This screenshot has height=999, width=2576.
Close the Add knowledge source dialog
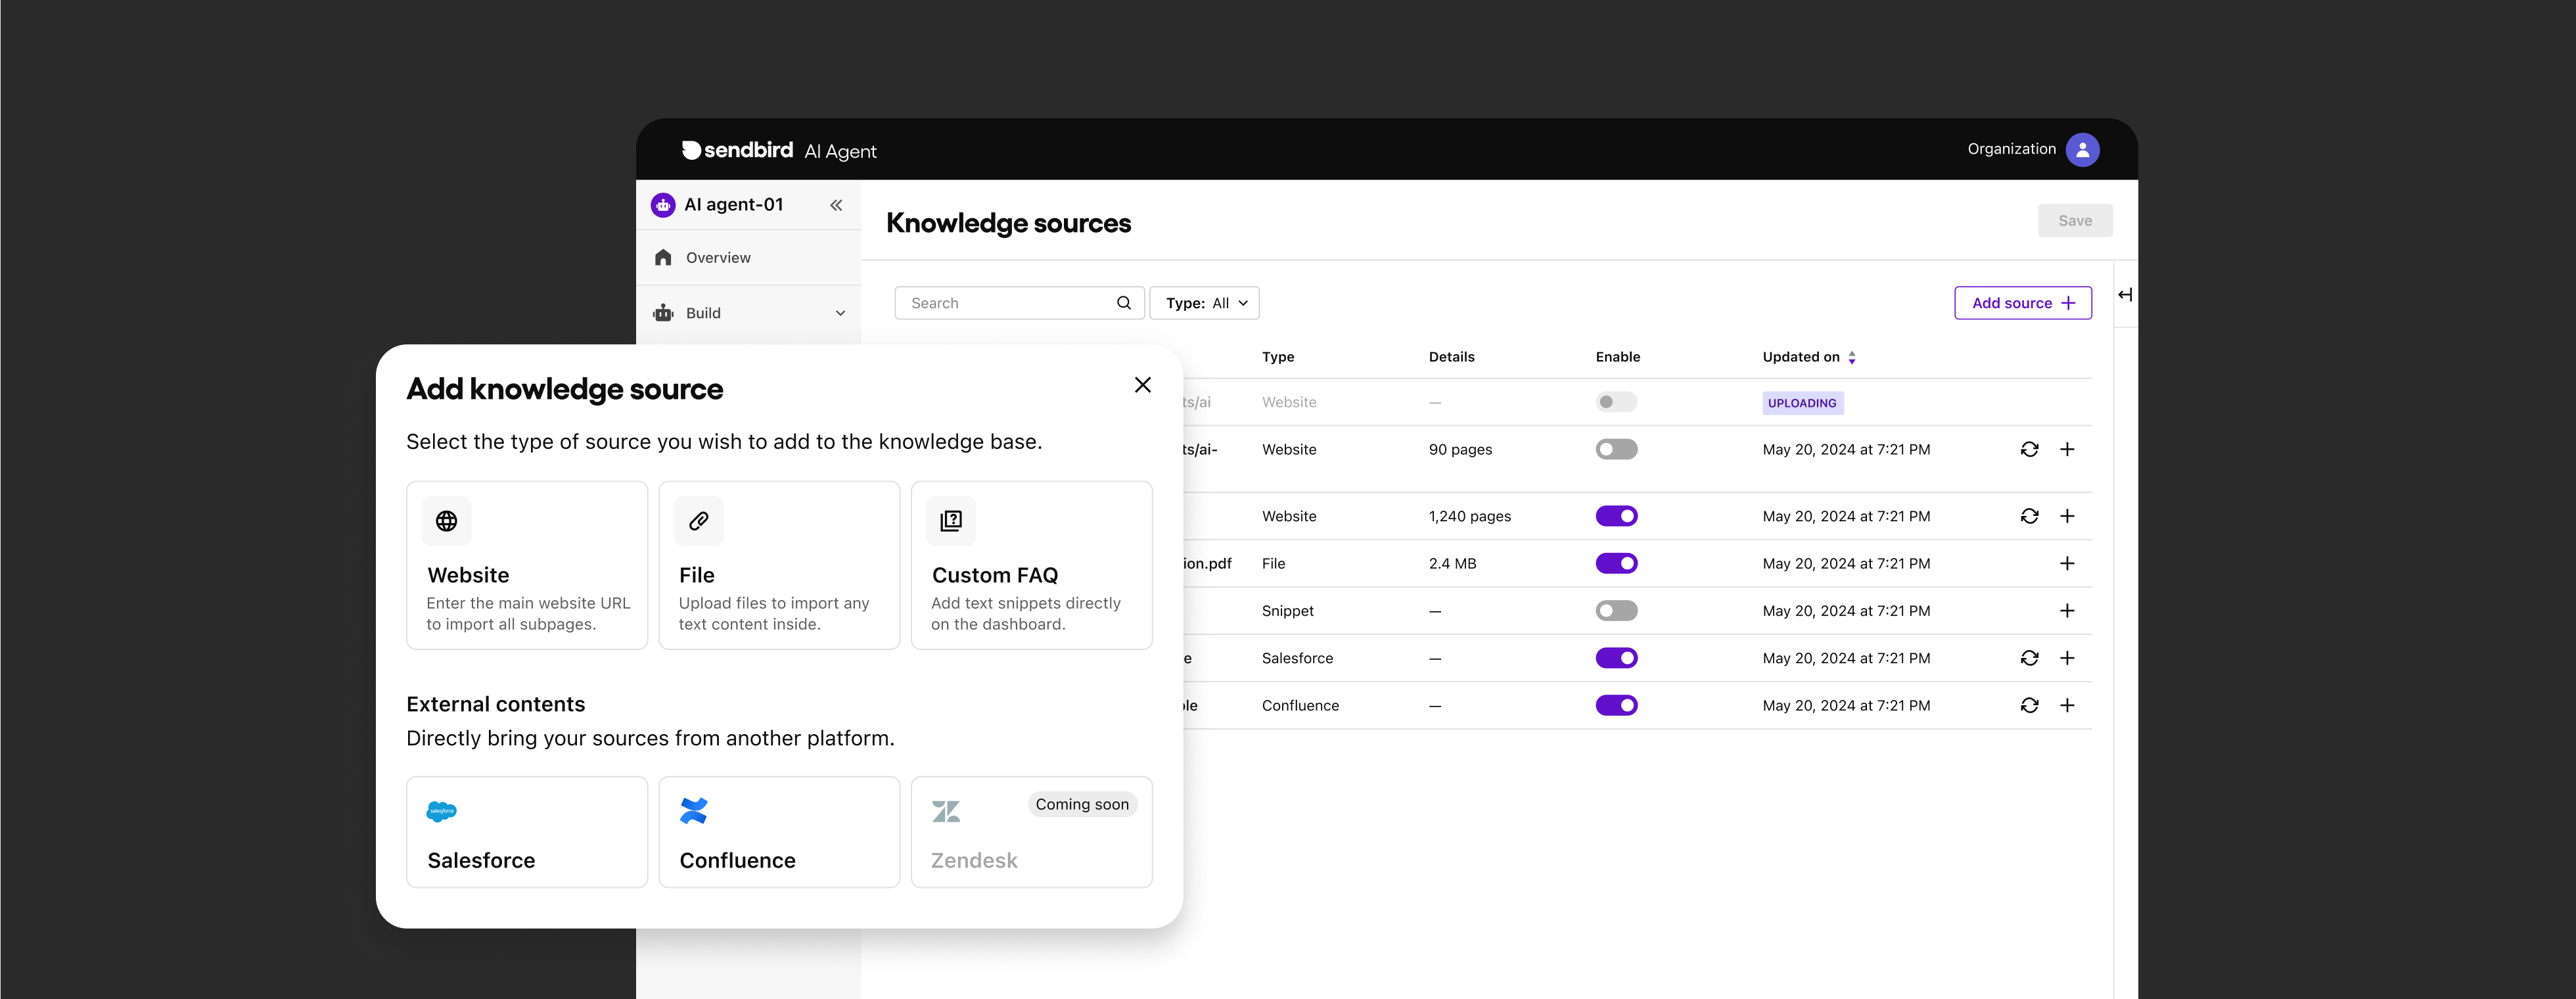click(1142, 385)
